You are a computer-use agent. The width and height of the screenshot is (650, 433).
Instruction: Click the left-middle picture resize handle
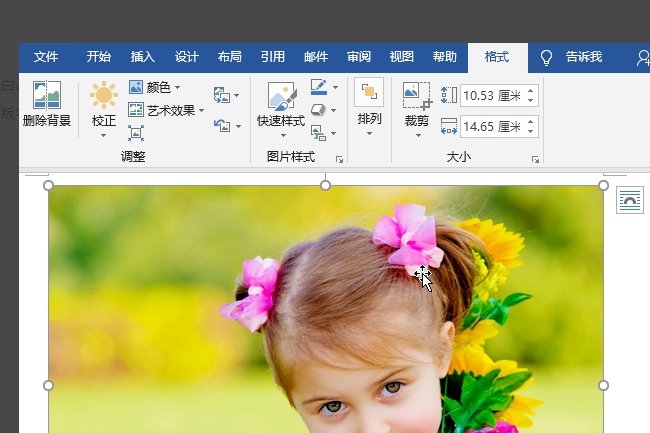click(x=48, y=385)
